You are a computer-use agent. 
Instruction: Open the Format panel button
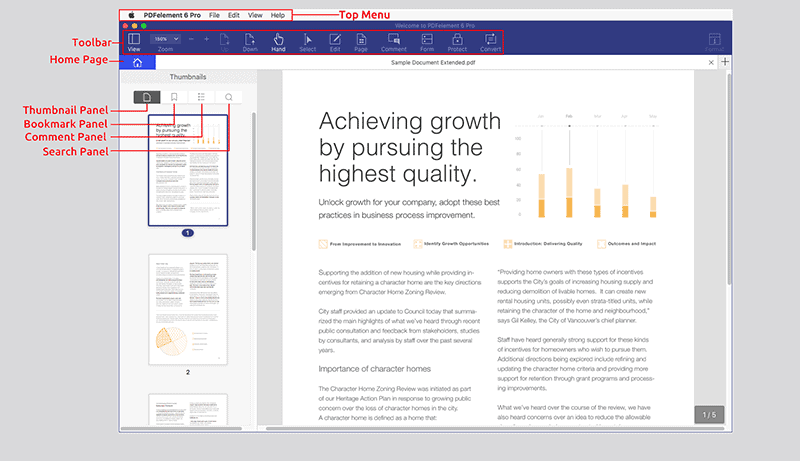tap(714, 42)
